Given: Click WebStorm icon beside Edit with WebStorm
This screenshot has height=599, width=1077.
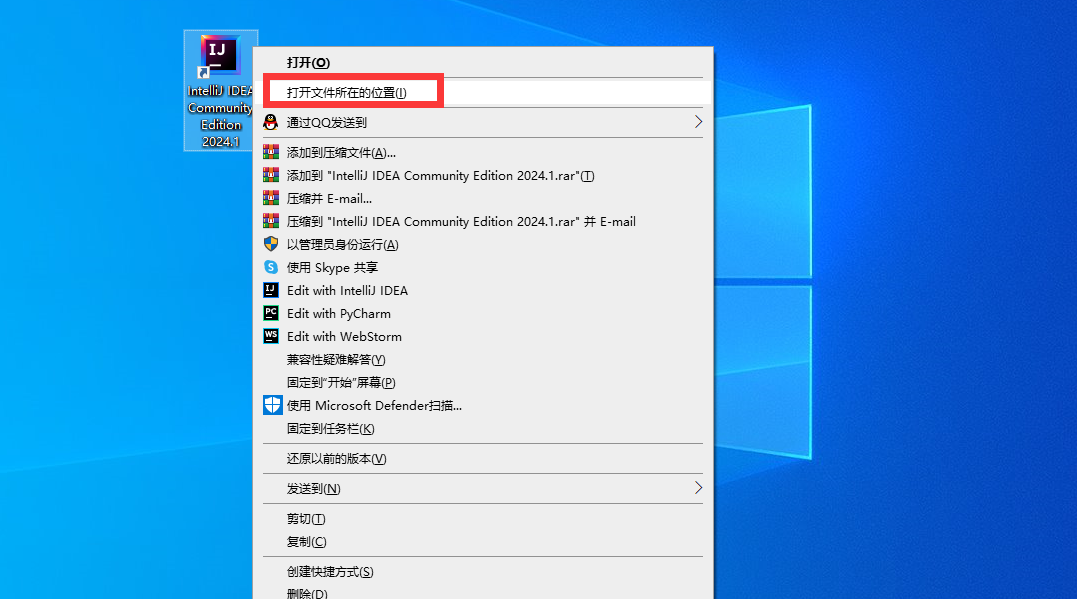Looking at the screenshot, I should point(271,336).
